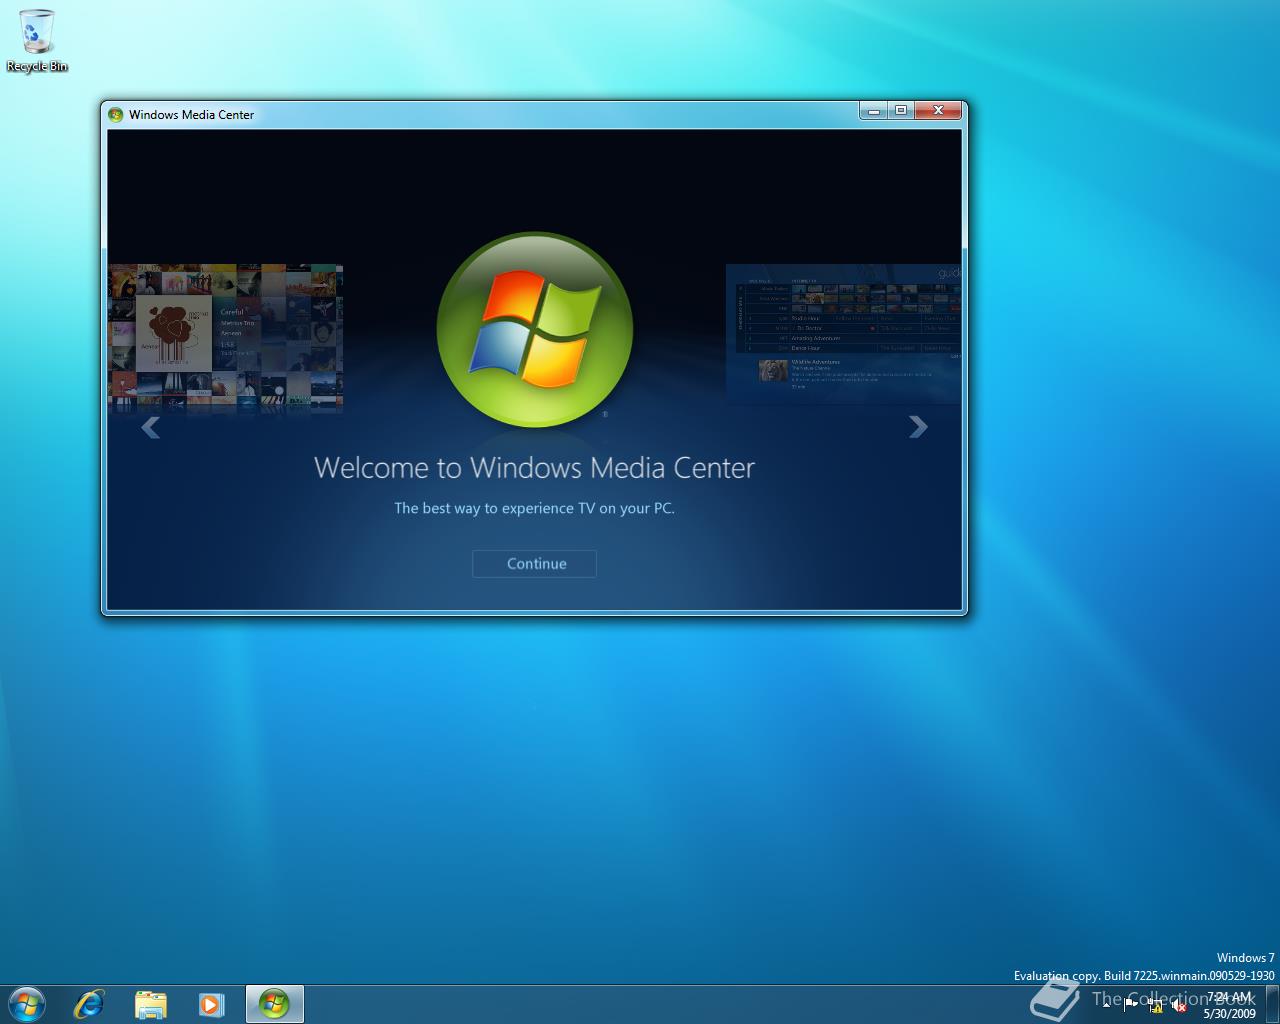Show hidden tray icons with the up arrow
The image size is (1280, 1024).
pyautogui.click(x=1106, y=1005)
